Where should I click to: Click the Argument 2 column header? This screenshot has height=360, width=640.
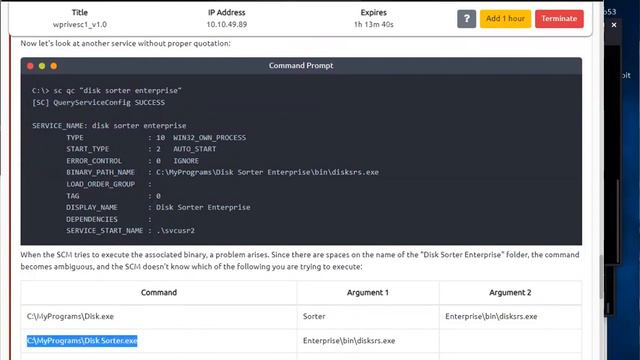pos(510,293)
